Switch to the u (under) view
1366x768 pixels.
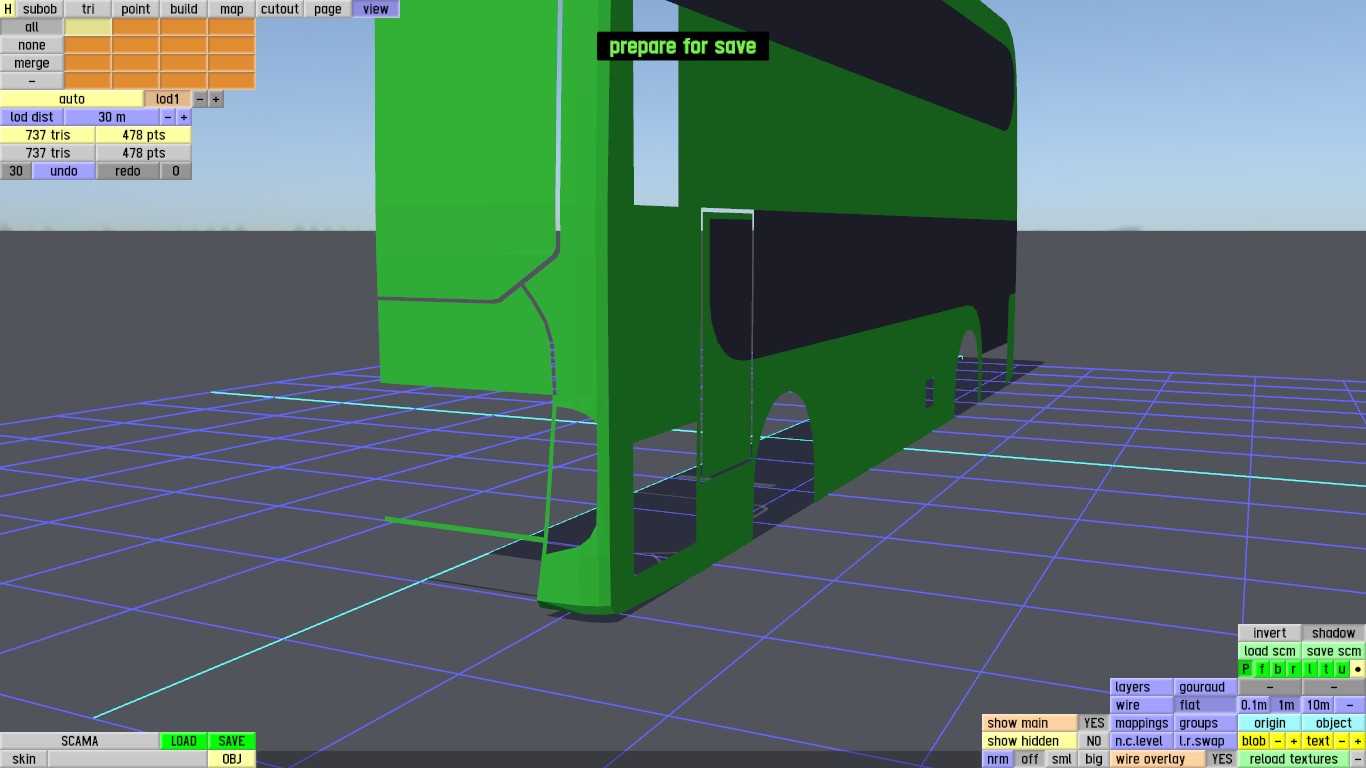point(1342,669)
